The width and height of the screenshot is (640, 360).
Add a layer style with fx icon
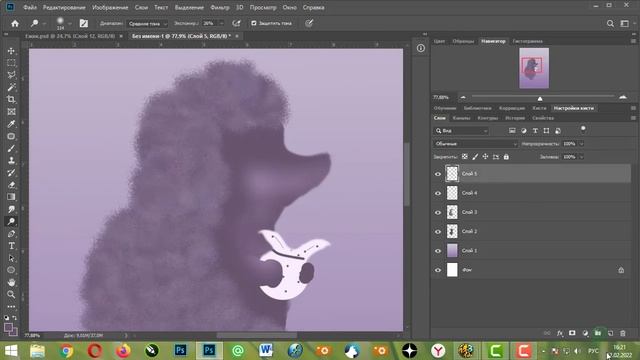click(x=560, y=333)
